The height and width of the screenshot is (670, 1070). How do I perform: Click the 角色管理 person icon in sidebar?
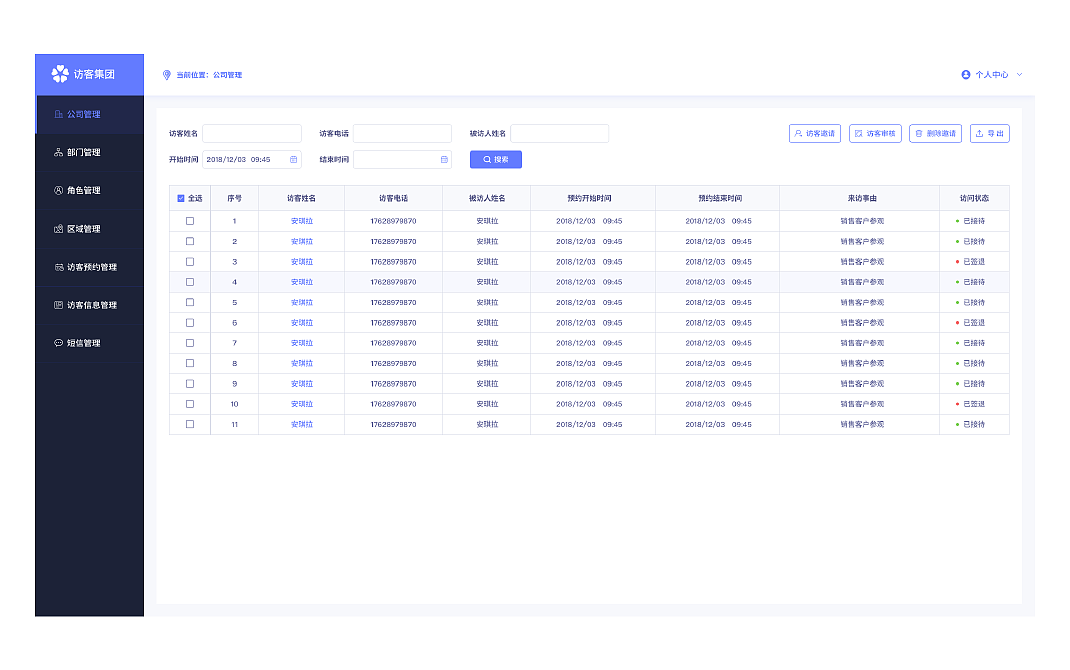click(59, 191)
